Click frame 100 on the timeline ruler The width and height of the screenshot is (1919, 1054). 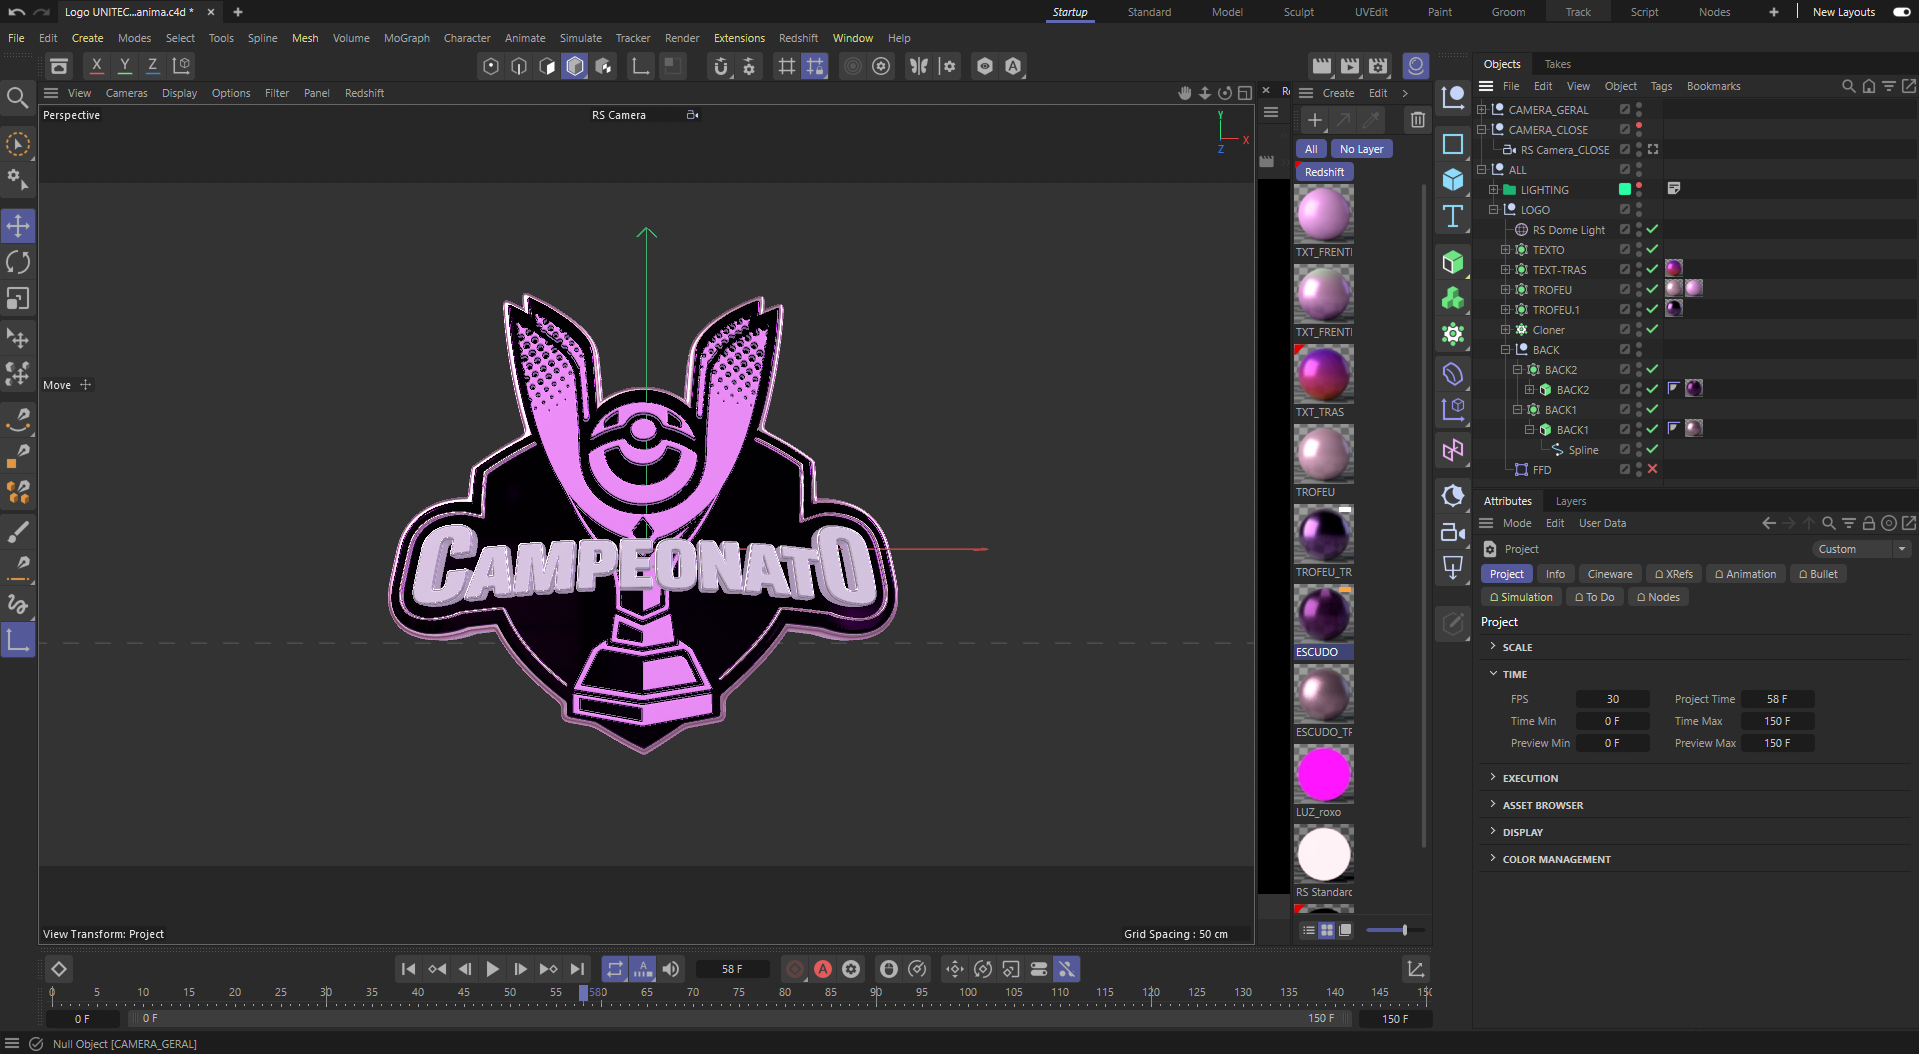click(968, 992)
